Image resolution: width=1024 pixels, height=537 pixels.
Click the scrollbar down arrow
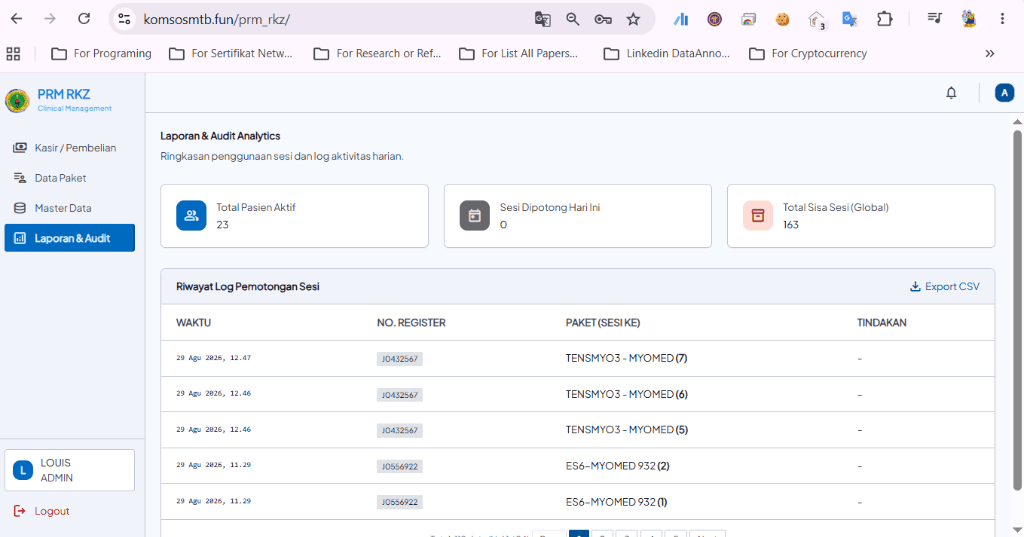tap(1017, 530)
